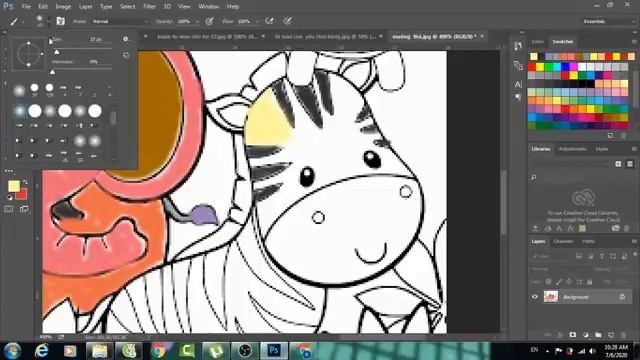Open the Layer menu

pos(85,7)
